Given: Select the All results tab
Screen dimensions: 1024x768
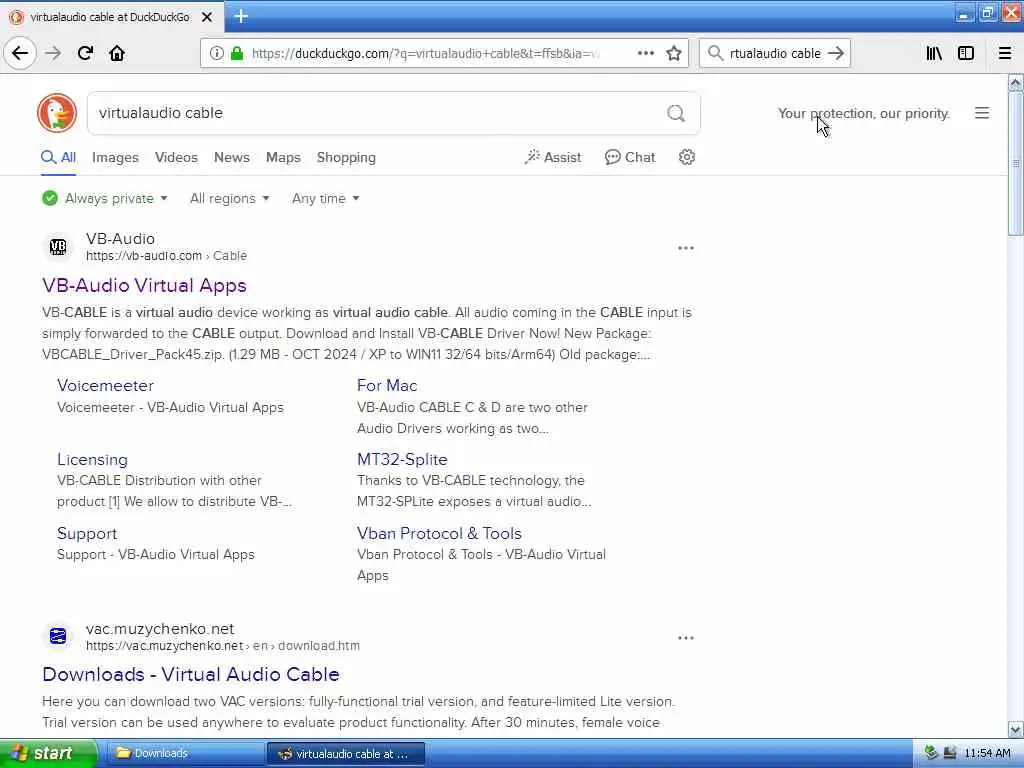Looking at the screenshot, I should point(59,157).
